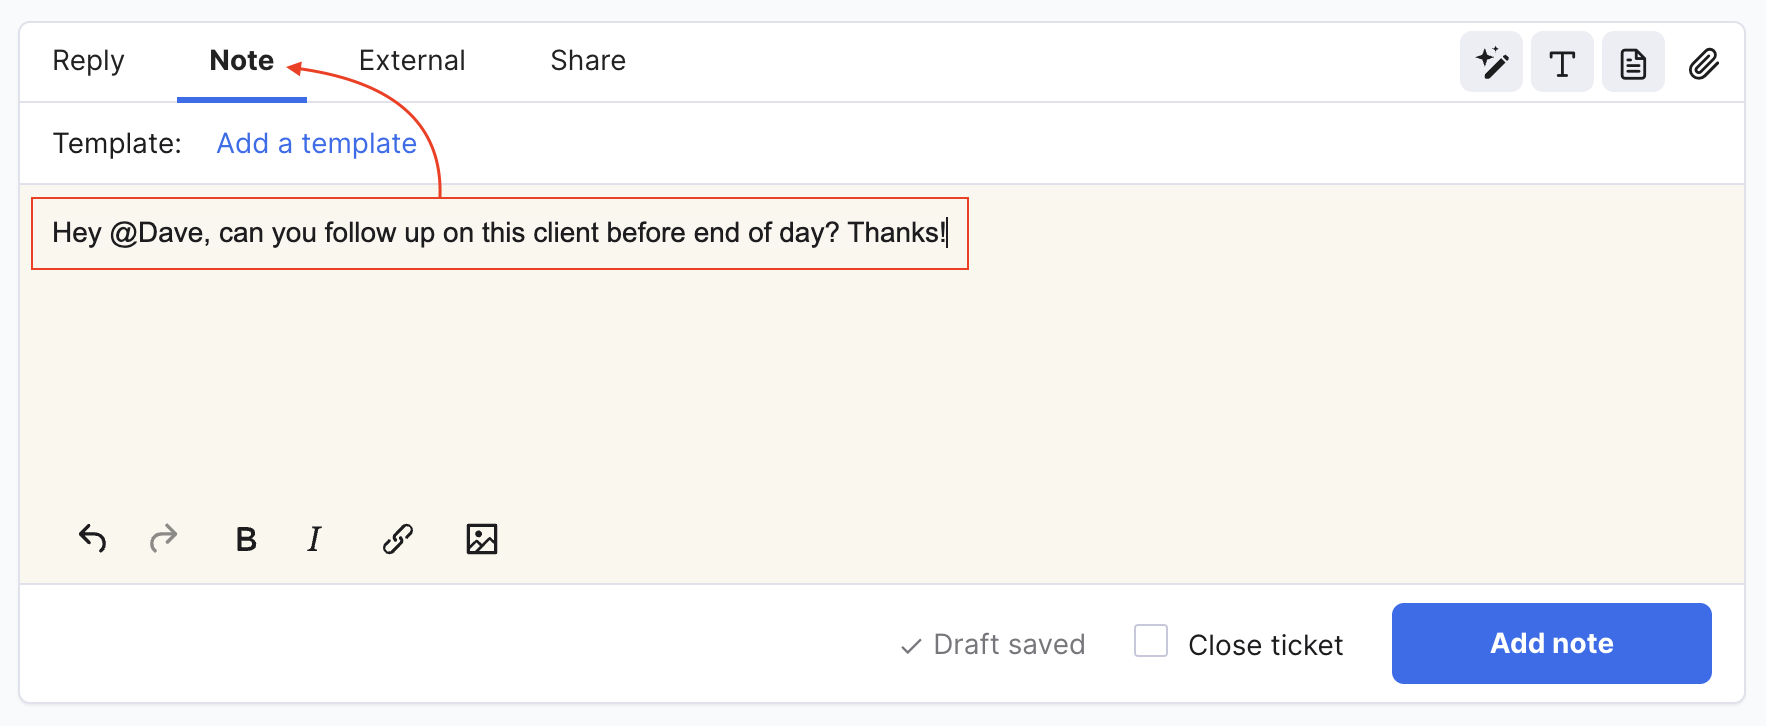
Task: Enable the Close ticket checkbox
Action: (1151, 641)
